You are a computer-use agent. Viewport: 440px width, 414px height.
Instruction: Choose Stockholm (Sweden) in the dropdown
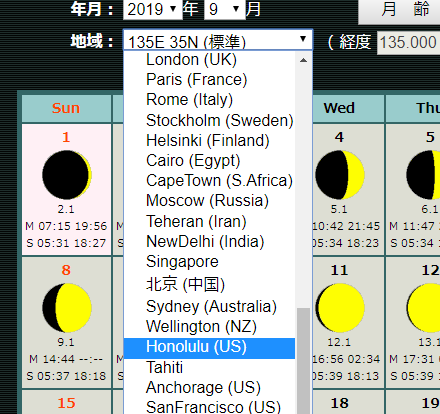pos(209,120)
